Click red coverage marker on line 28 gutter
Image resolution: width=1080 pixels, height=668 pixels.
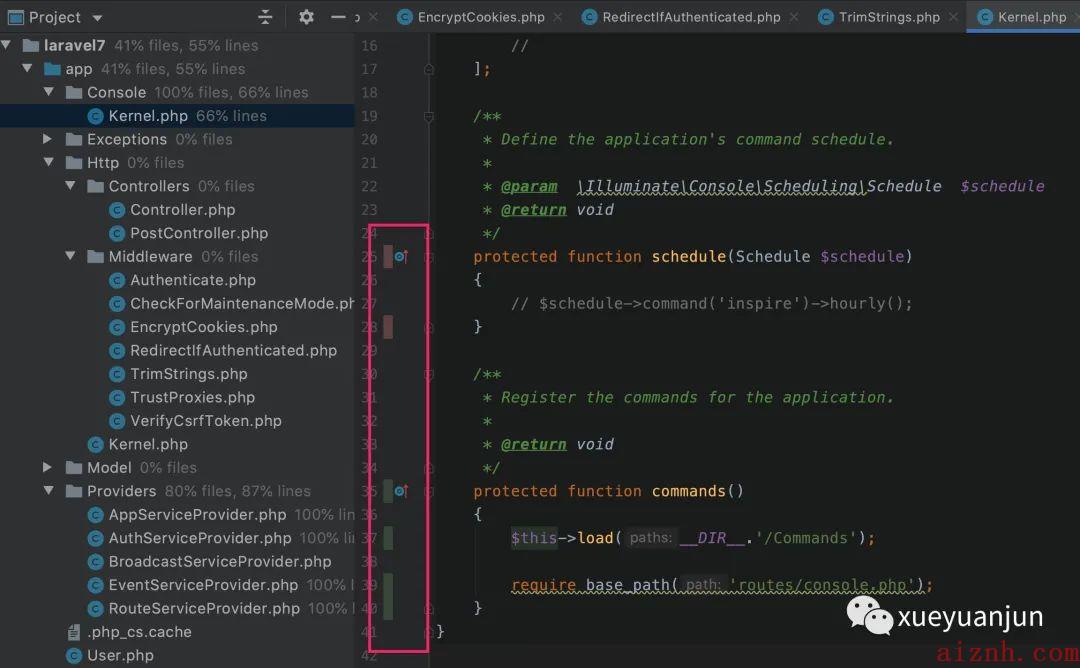[x=388, y=327]
